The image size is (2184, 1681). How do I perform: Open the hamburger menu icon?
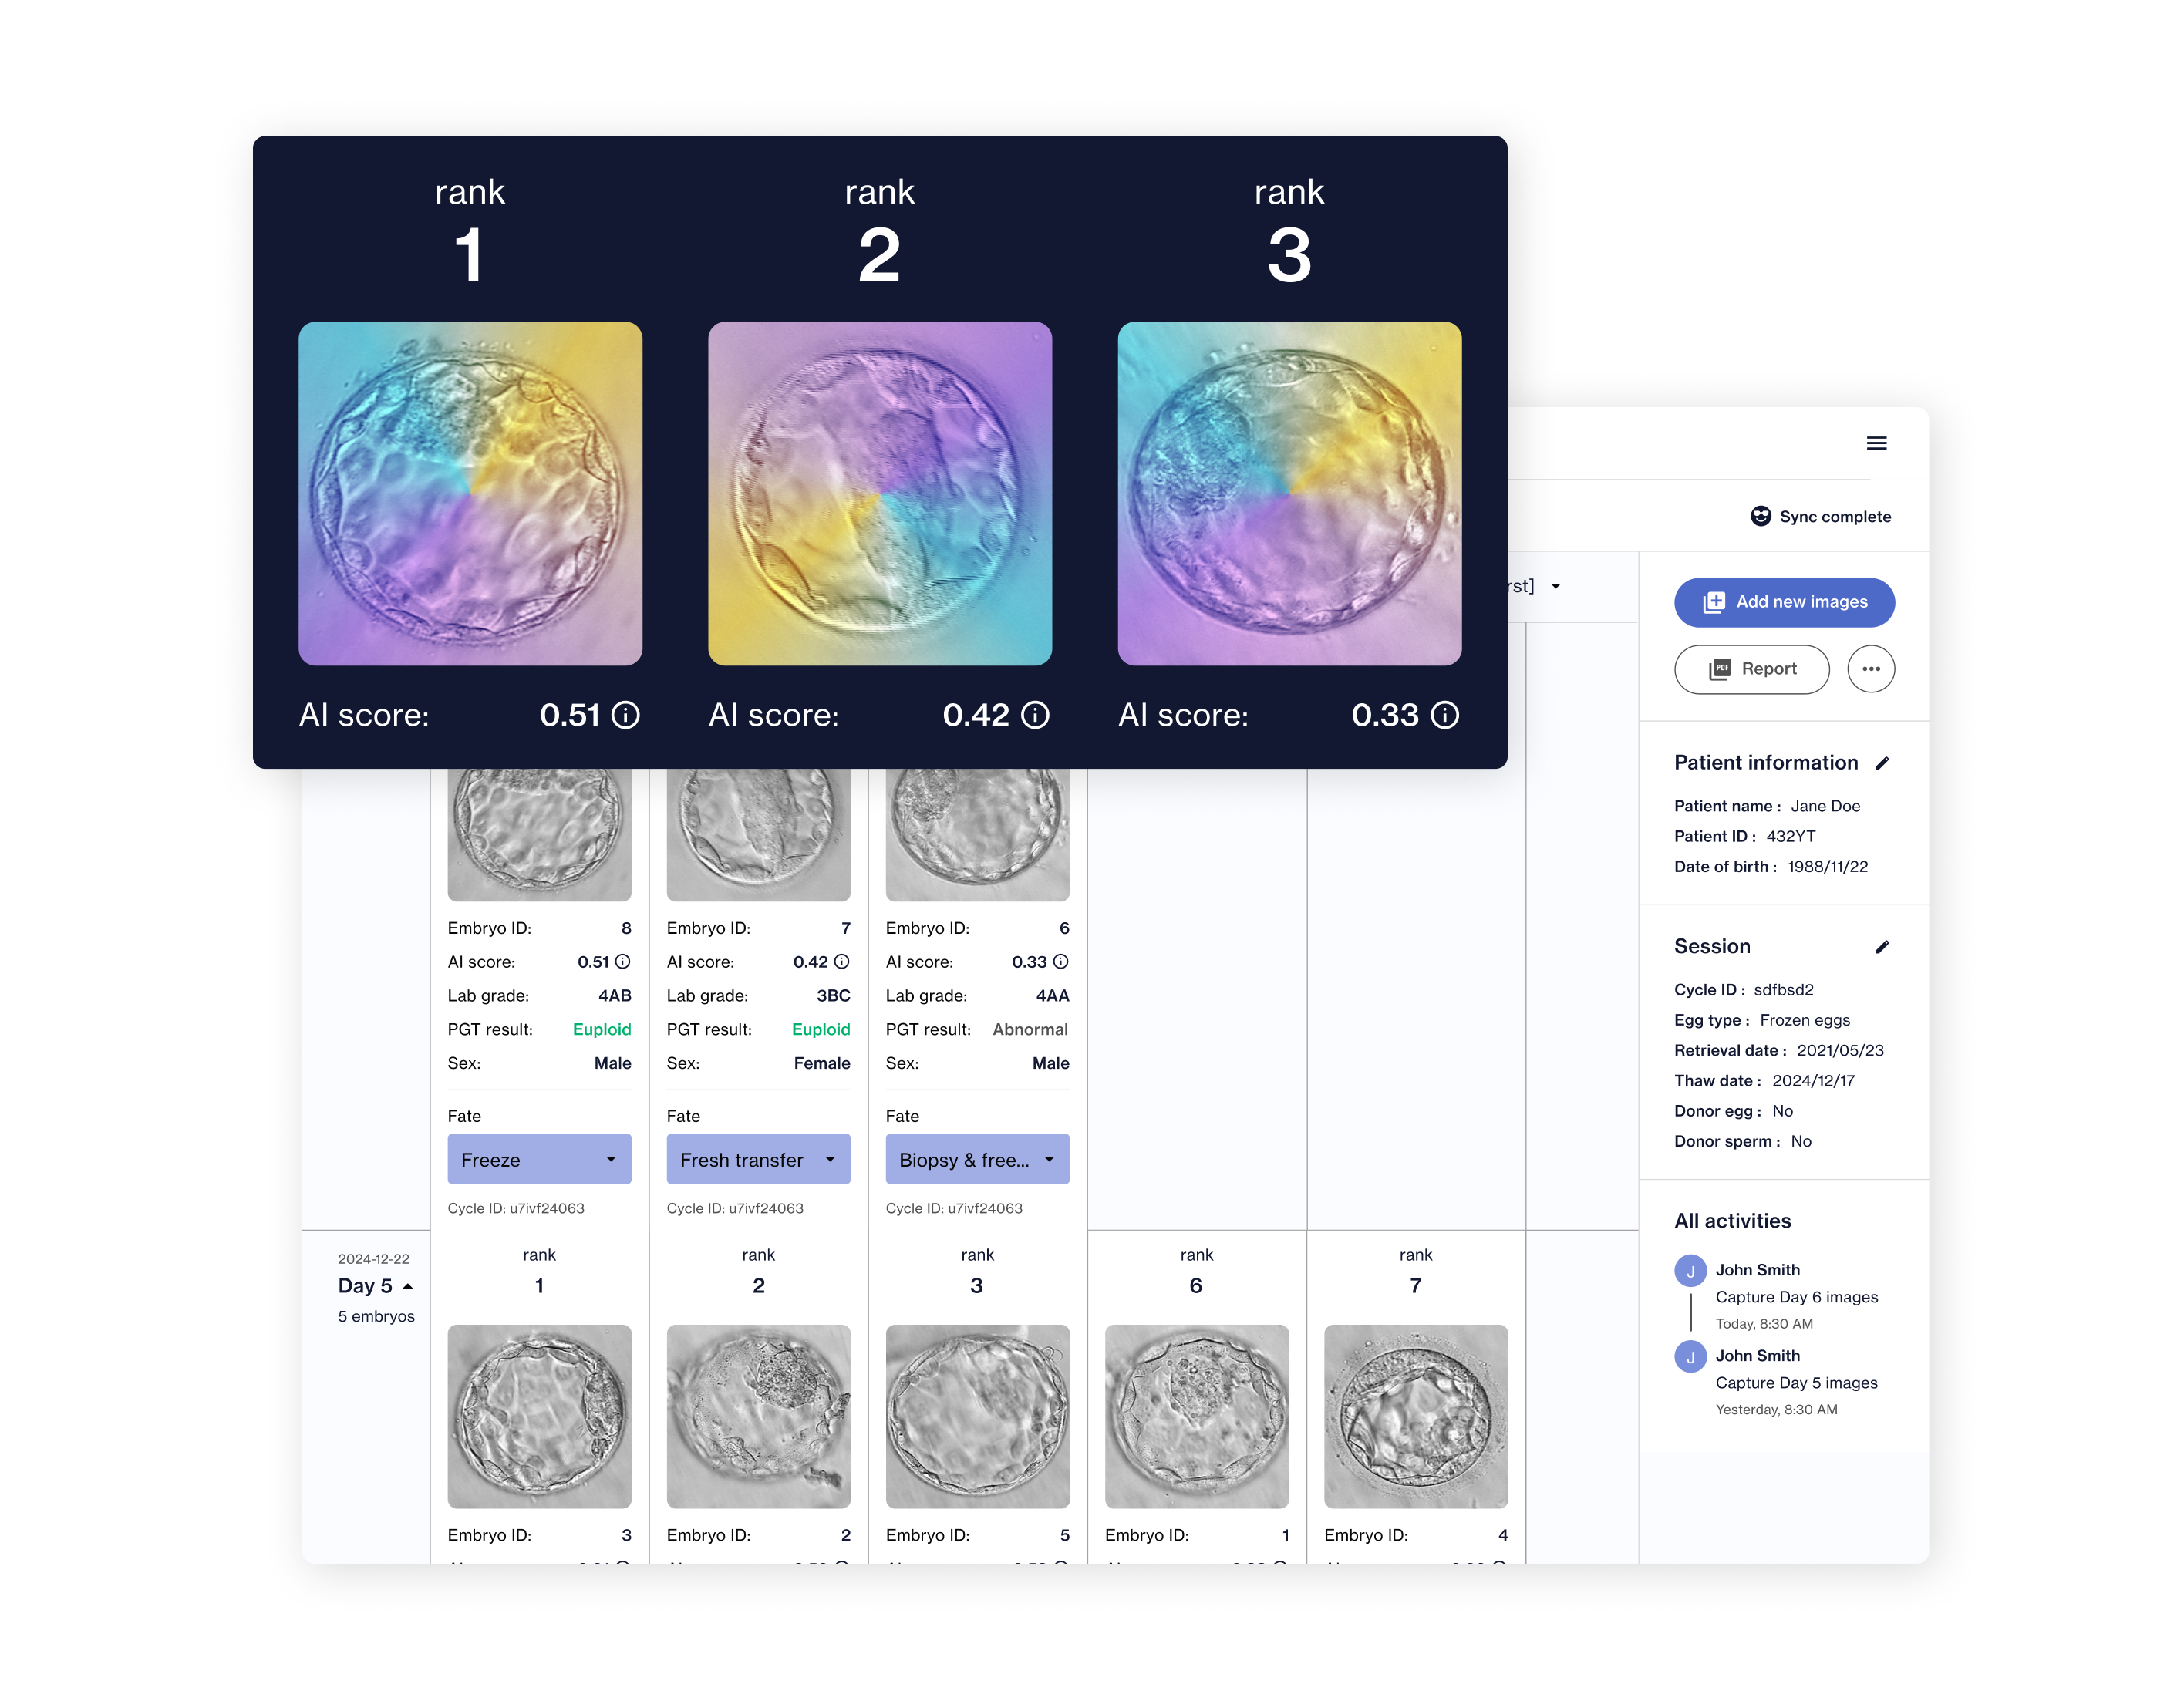[x=1876, y=443]
